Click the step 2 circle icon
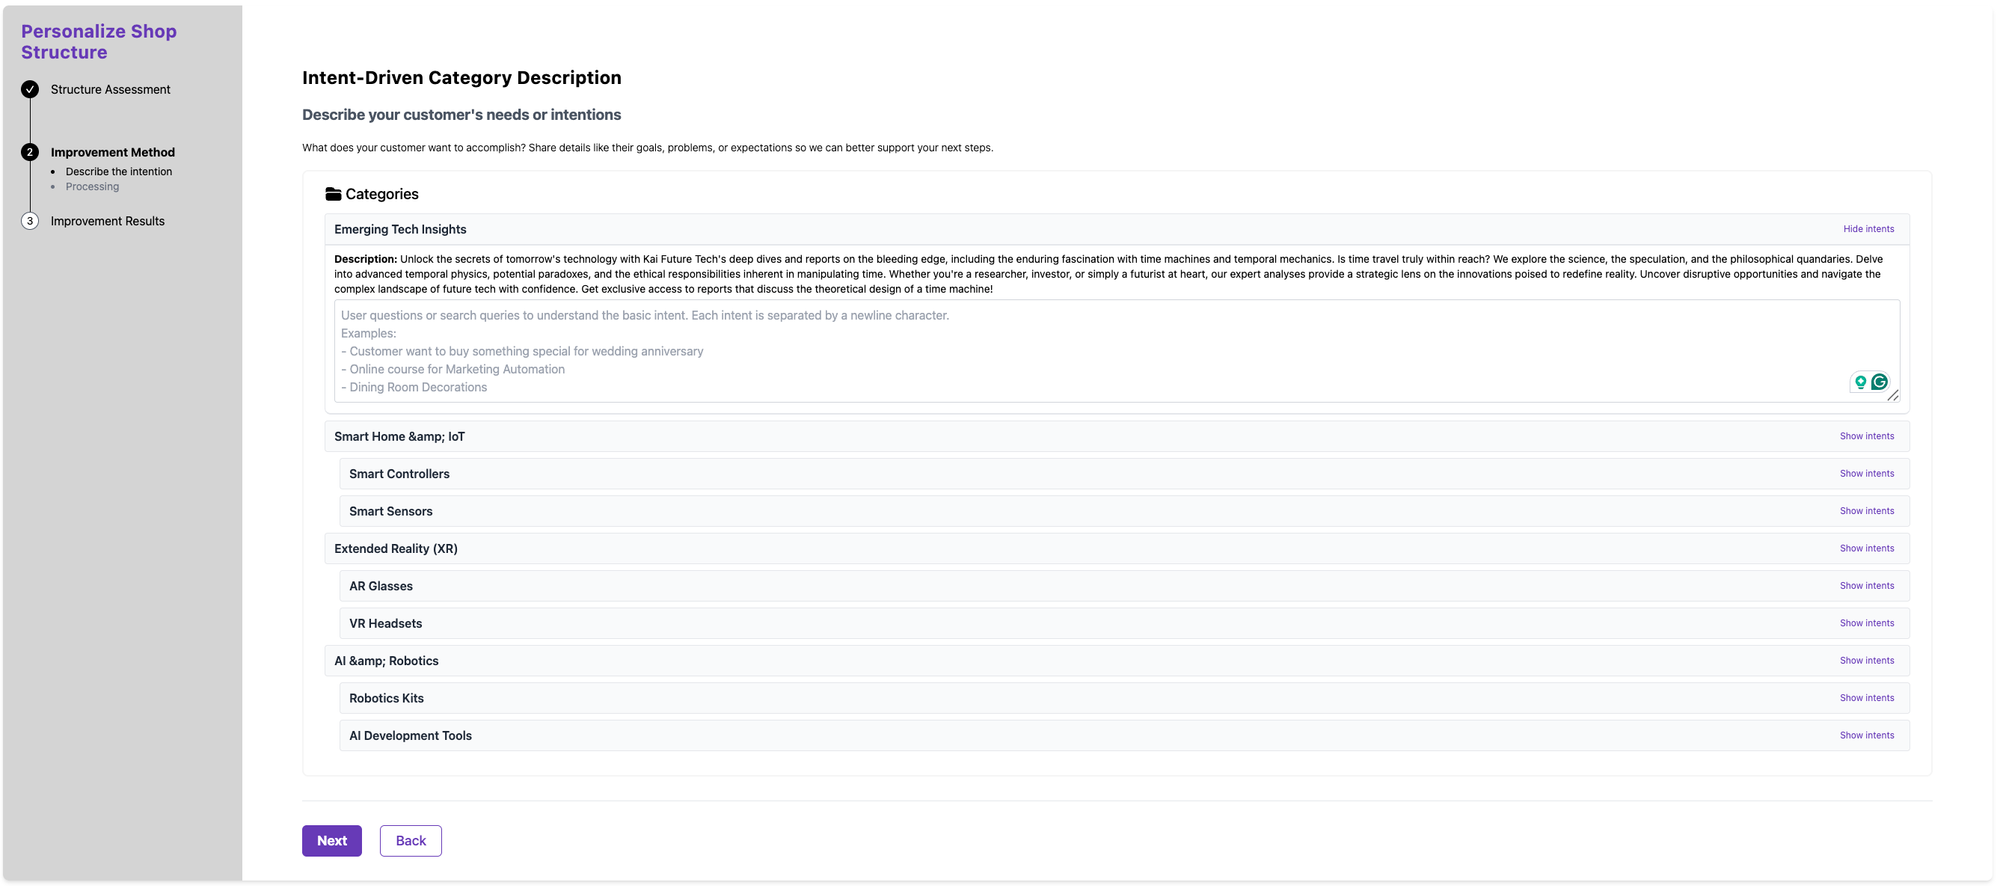This screenshot has width=2000, height=886. [x=30, y=152]
